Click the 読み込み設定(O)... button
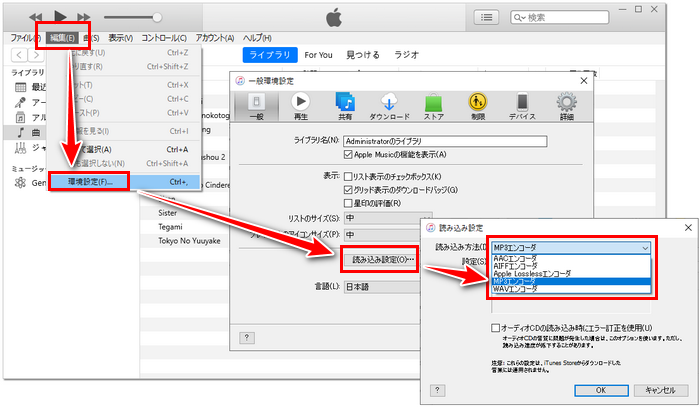Image resolution: width=700 pixels, height=407 pixels. [x=383, y=259]
